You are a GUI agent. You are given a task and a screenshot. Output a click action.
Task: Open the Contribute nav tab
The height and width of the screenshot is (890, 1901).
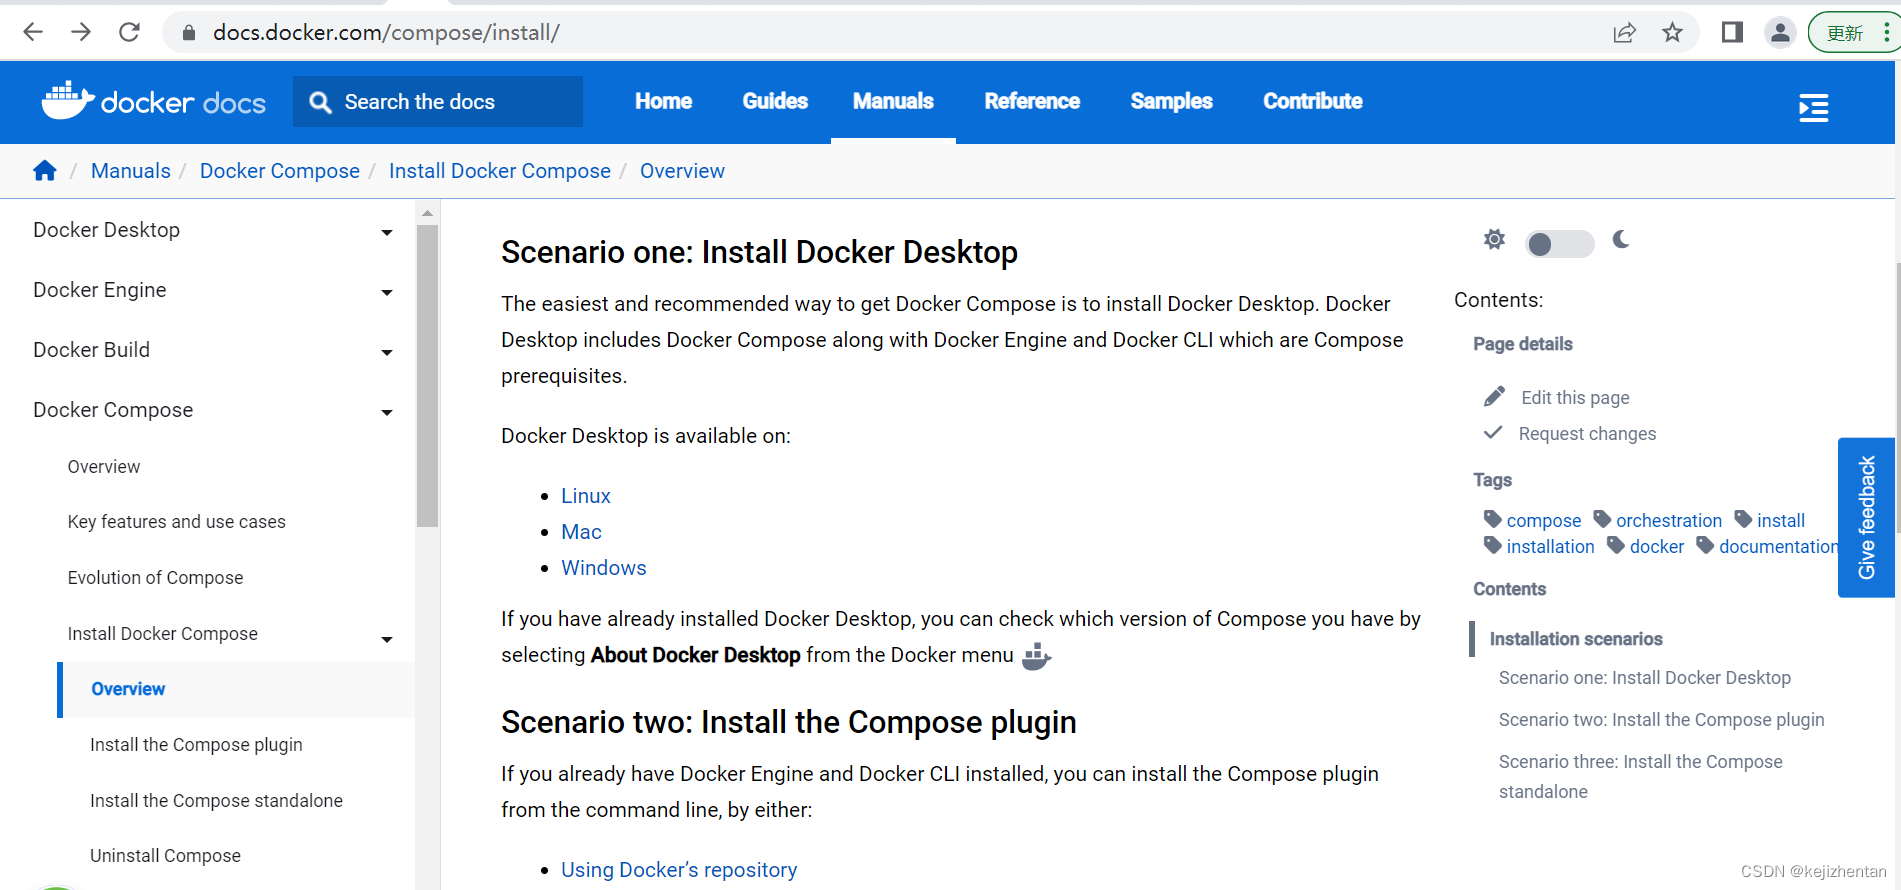point(1312,101)
